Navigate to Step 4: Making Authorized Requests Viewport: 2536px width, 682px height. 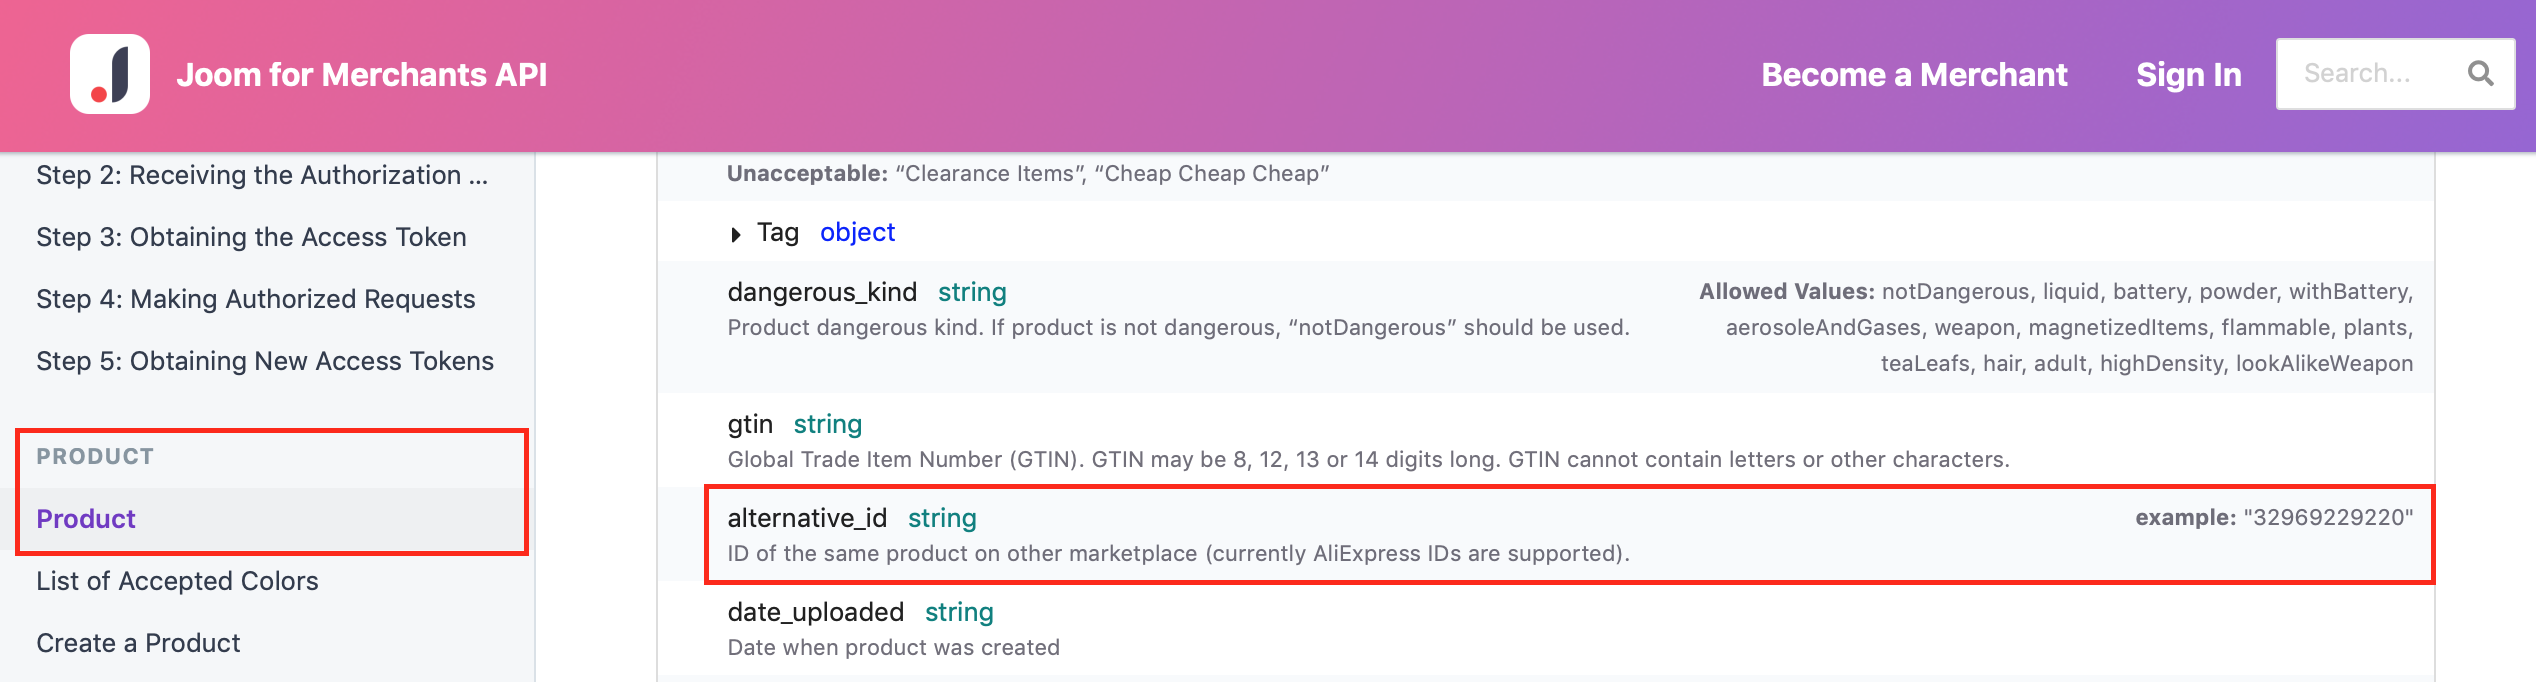tap(255, 299)
